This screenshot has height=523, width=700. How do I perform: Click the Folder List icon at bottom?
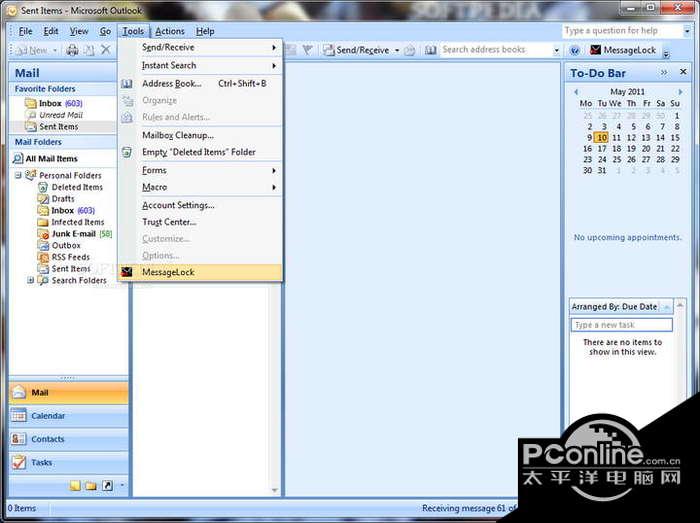[91, 486]
